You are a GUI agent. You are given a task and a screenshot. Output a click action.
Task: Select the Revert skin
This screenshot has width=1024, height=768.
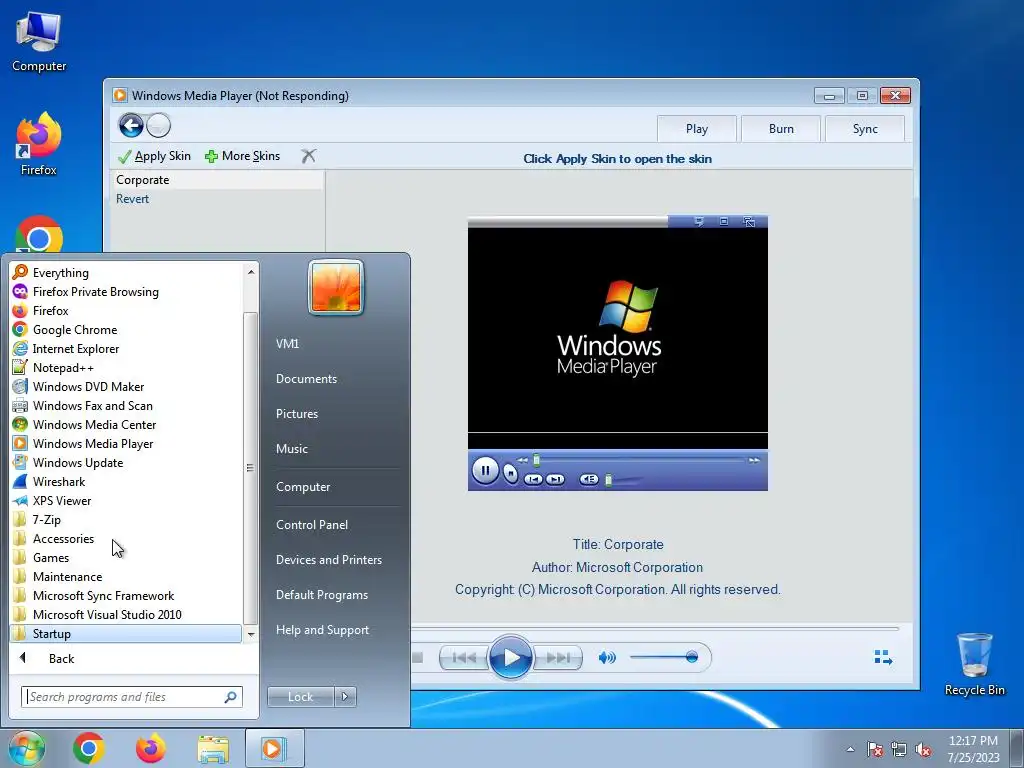[x=217, y=199]
